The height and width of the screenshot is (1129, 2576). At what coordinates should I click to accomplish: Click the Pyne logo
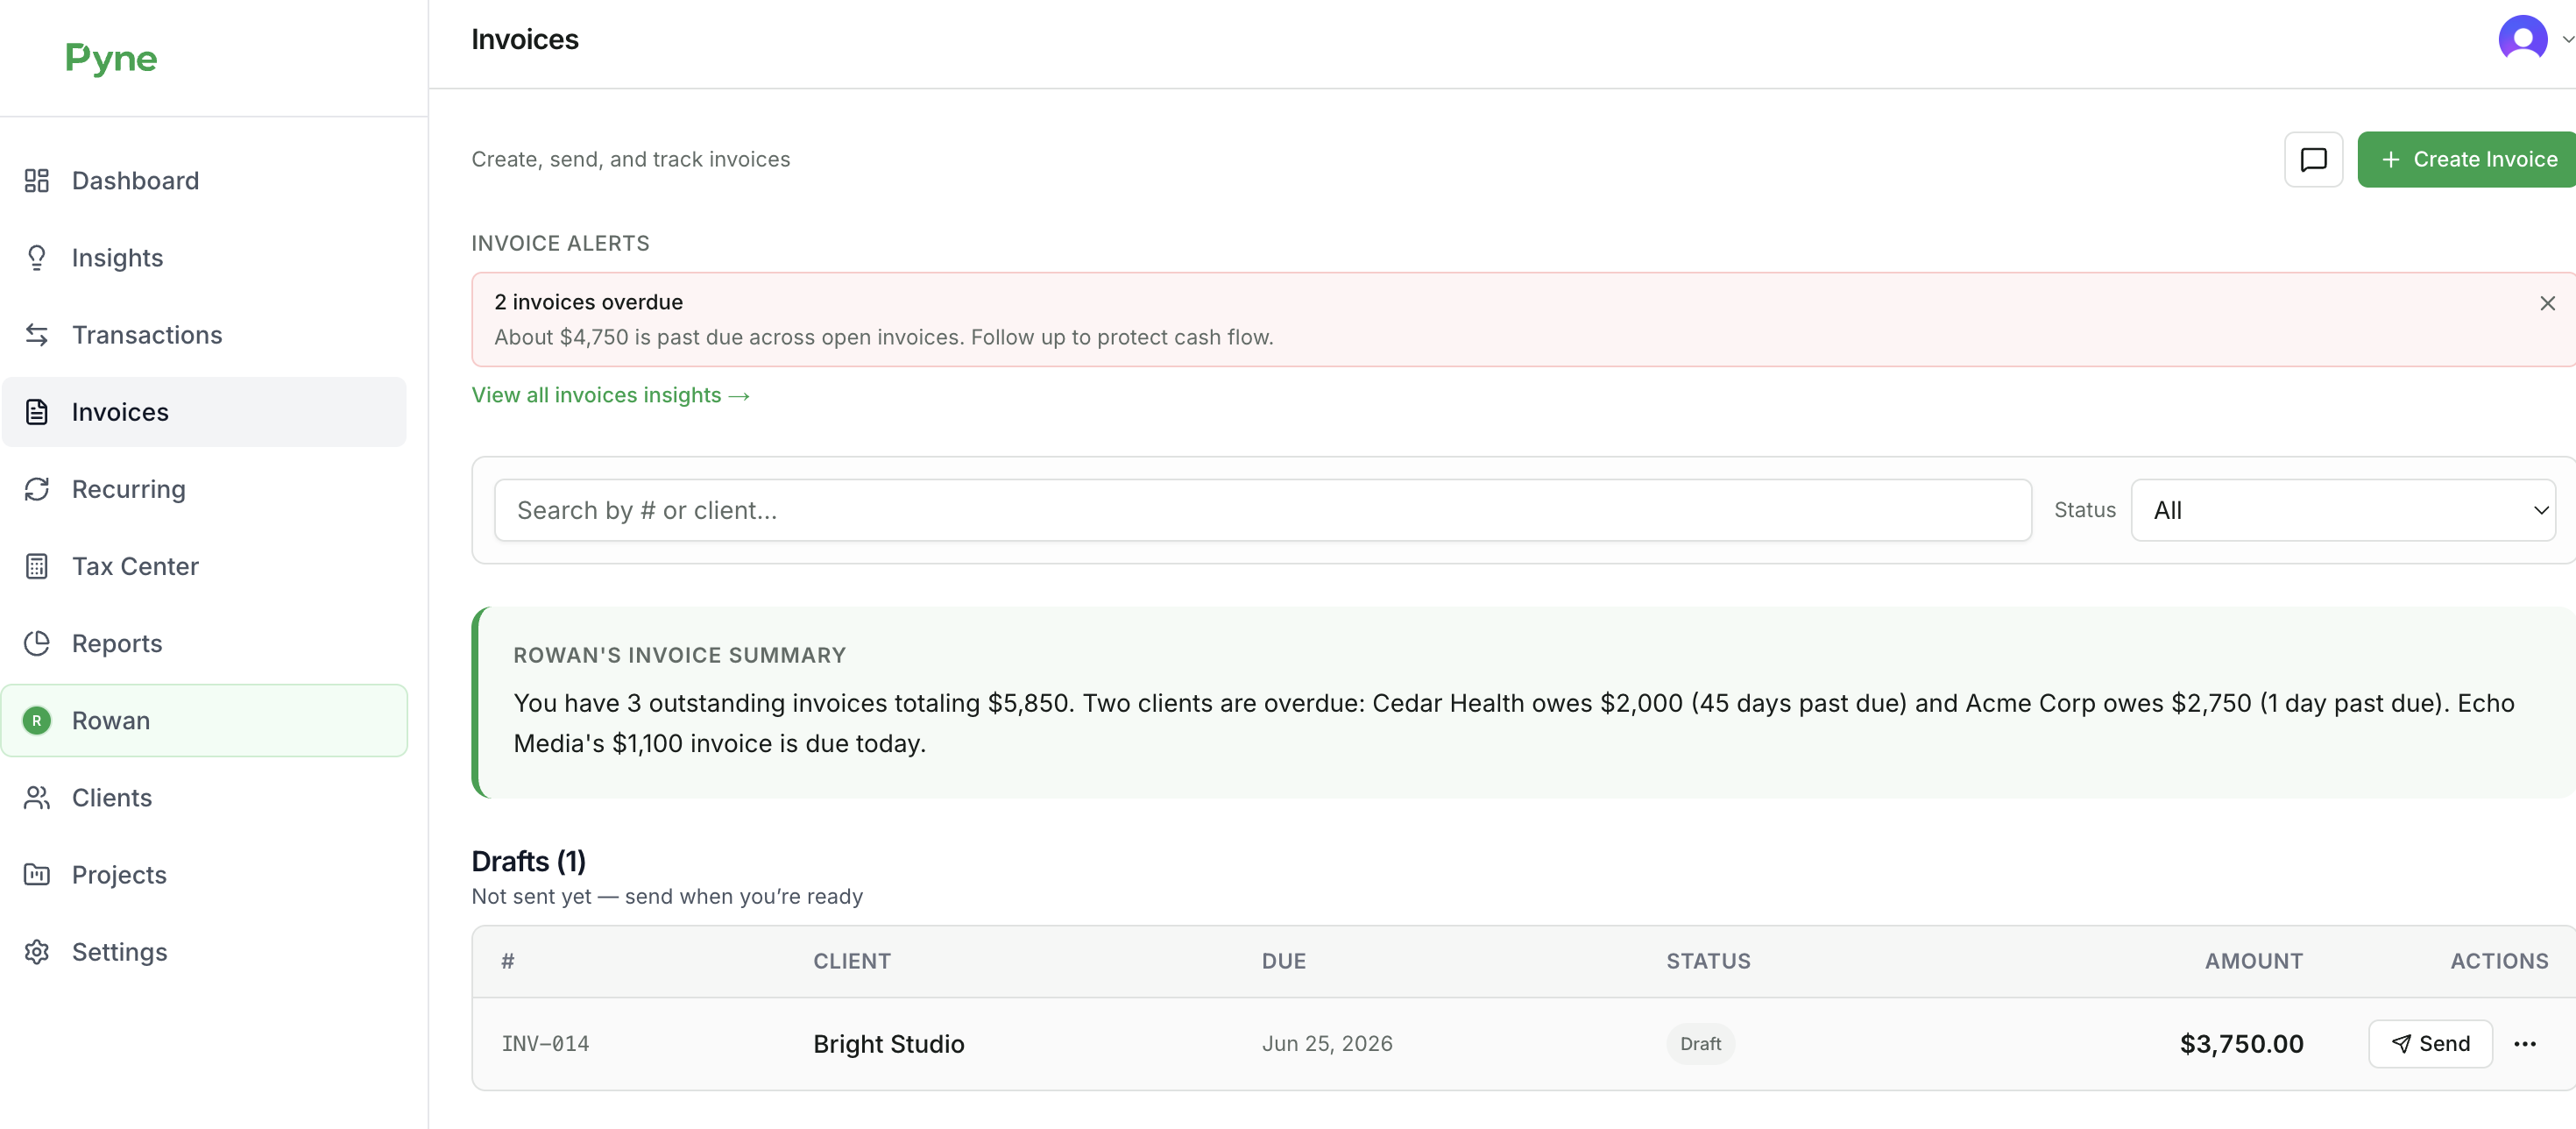[x=111, y=58]
